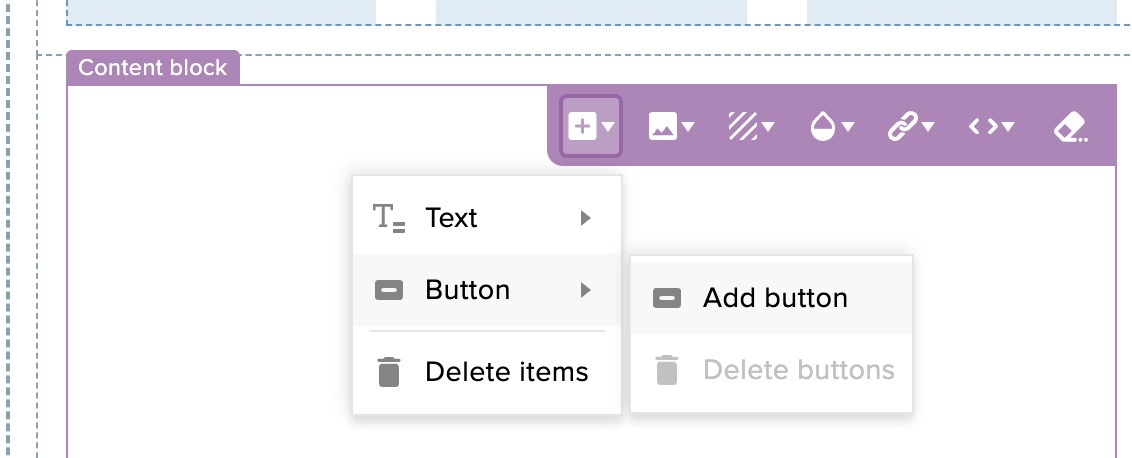Expand the arrow next to link icon

(x=928, y=127)
